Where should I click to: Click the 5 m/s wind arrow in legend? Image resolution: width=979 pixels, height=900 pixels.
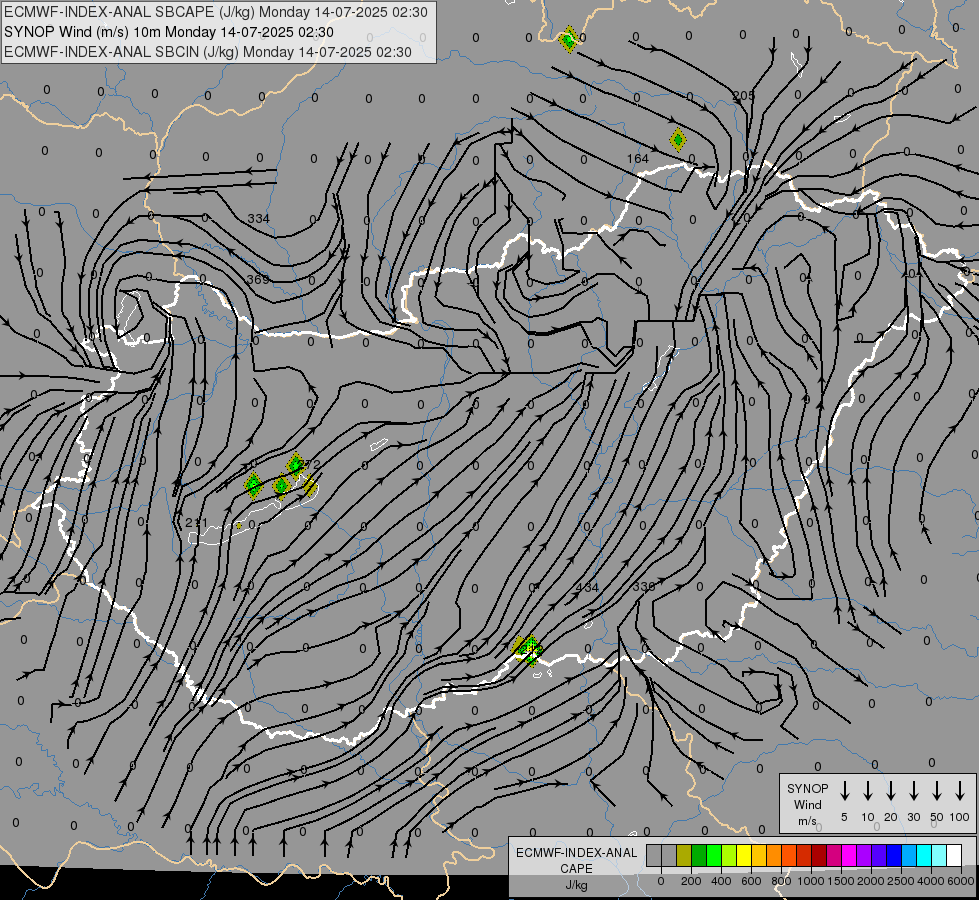[x=844, y=791]
